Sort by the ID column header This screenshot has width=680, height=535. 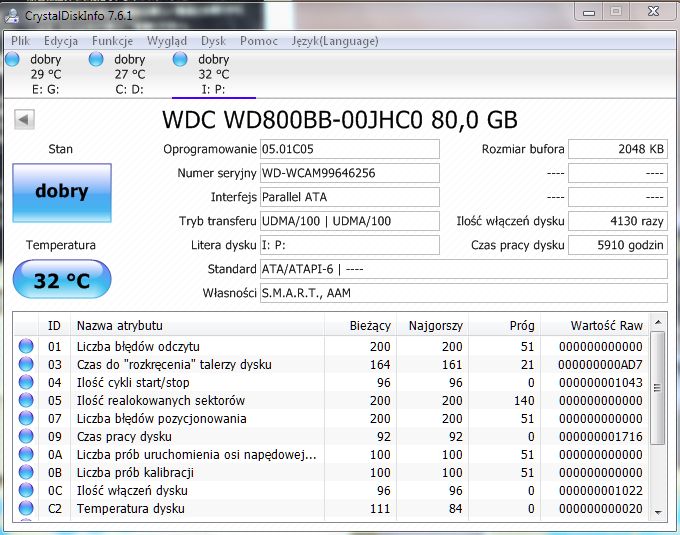[x=54, y=325]
